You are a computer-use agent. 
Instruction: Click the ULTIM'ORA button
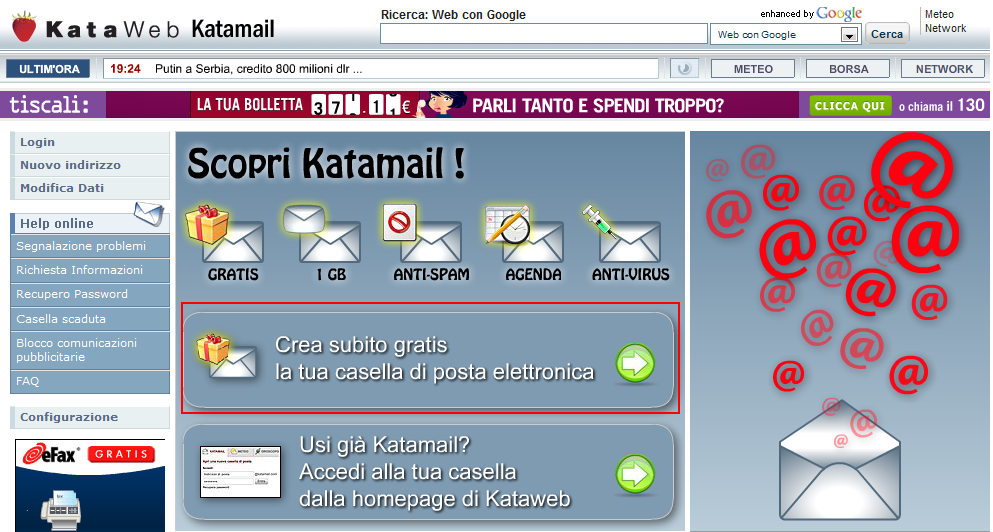(48, 68)
